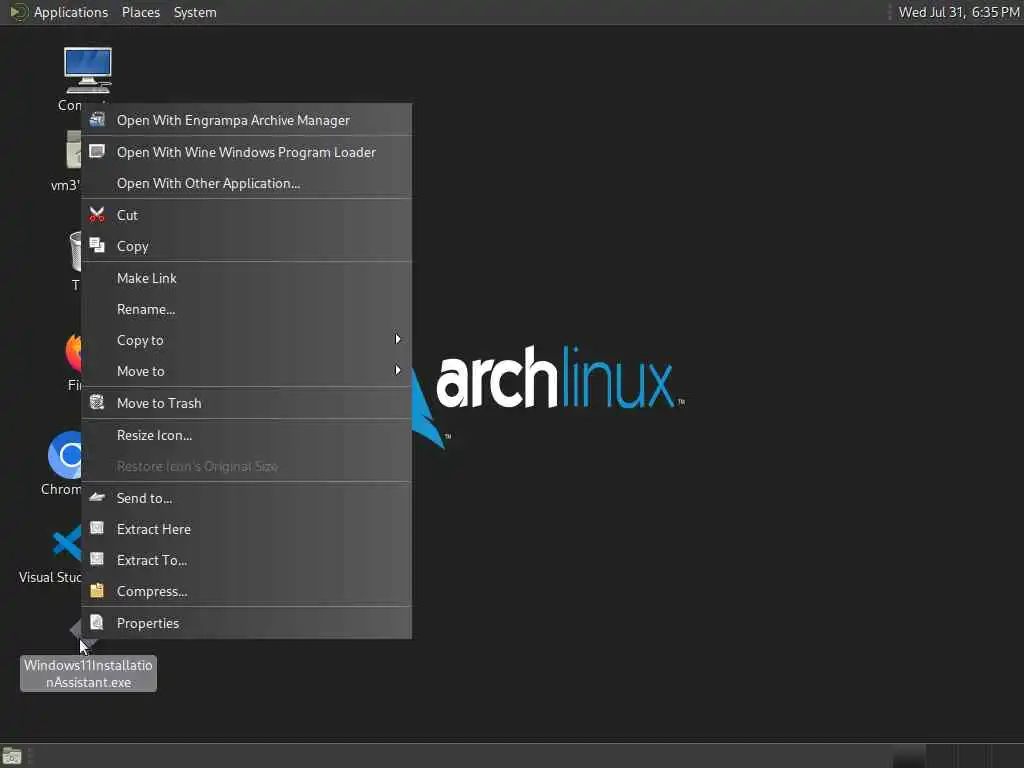Click the Applications menu logo icon

tap(19, 12)
